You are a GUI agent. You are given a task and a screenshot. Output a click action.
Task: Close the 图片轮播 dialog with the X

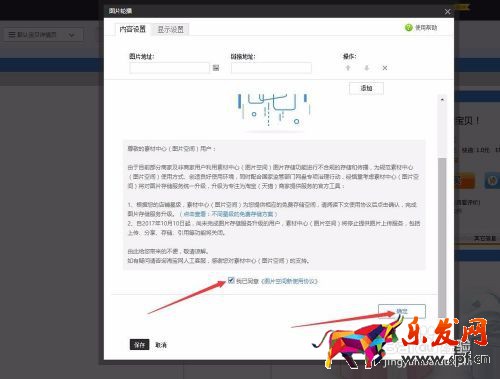click(447, 12)
